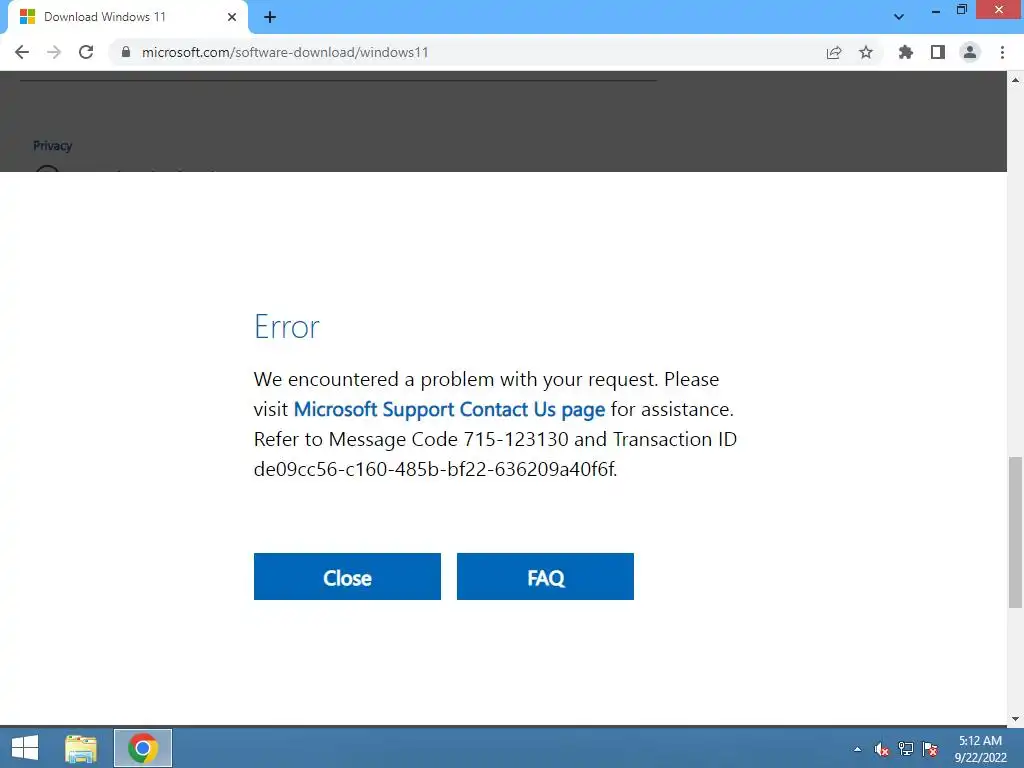1024x768 pixels.
Task: Click the Chrome taskbar icon
Action: click(x=143, y=748)
